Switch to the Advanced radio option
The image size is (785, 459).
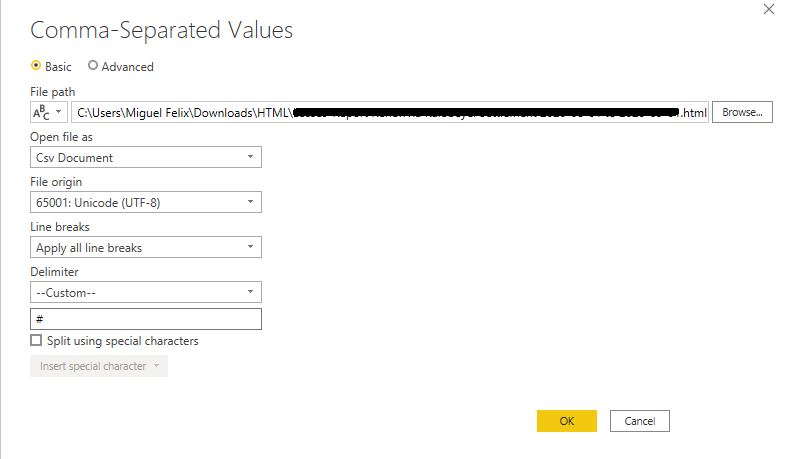tap(94, 66)
